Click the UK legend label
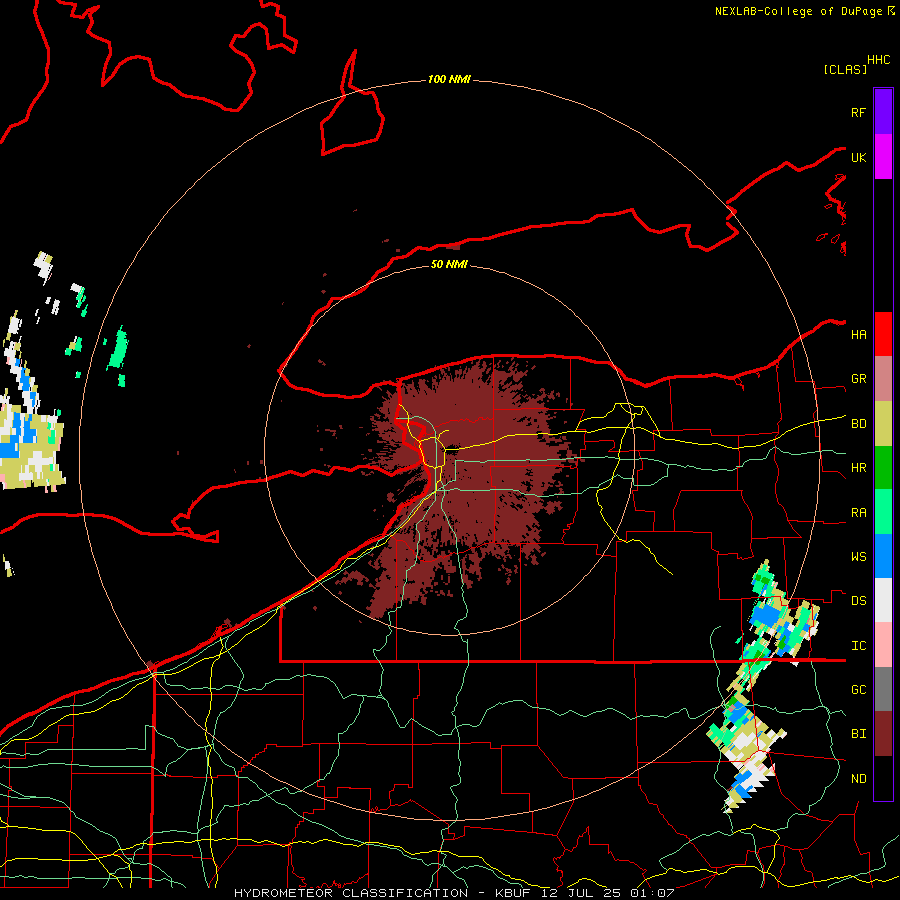The image size is (900, 900). (x=858, y=157)
